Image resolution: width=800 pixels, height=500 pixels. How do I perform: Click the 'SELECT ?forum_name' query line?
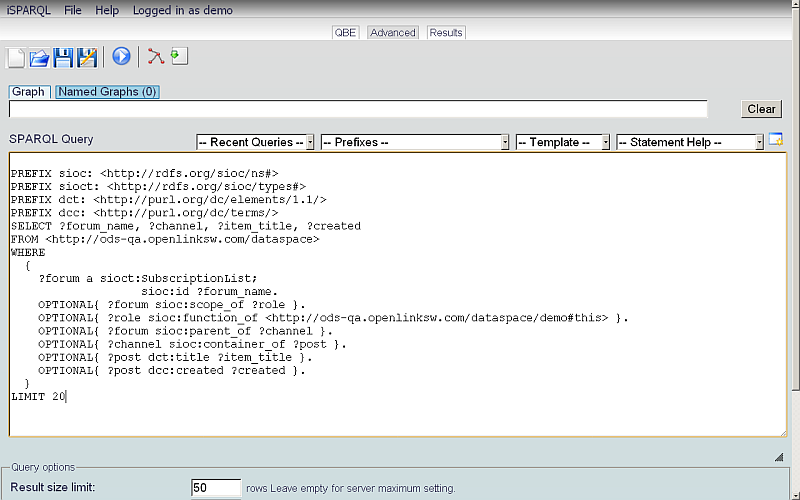186,226
